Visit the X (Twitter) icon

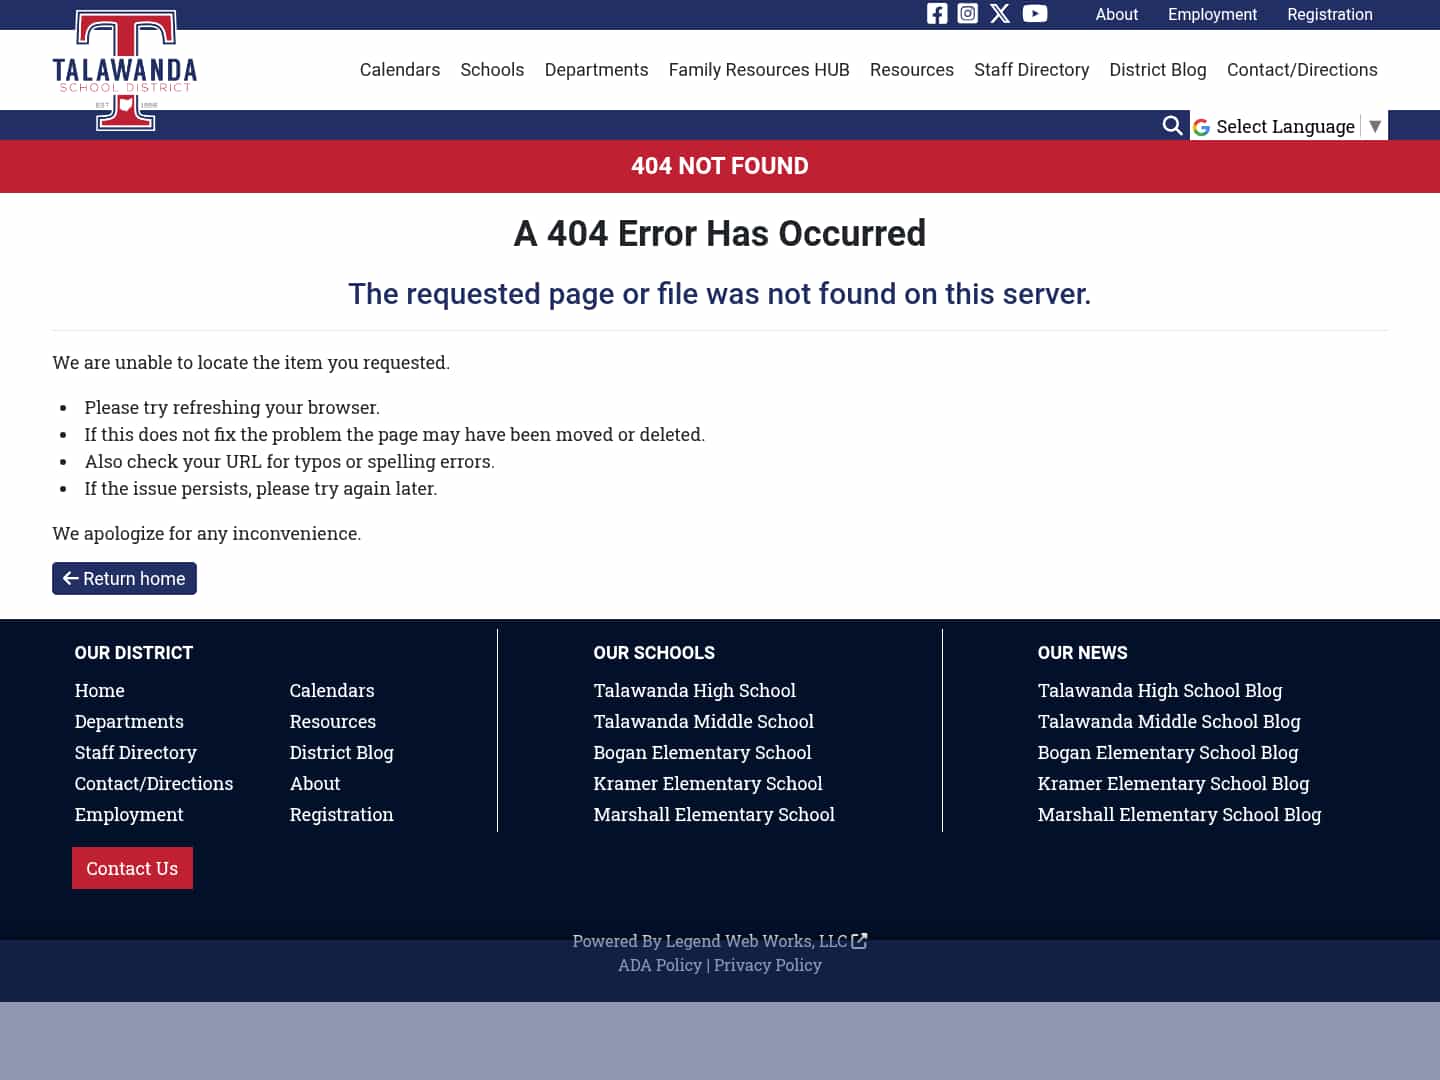(x=1000, y=14)
